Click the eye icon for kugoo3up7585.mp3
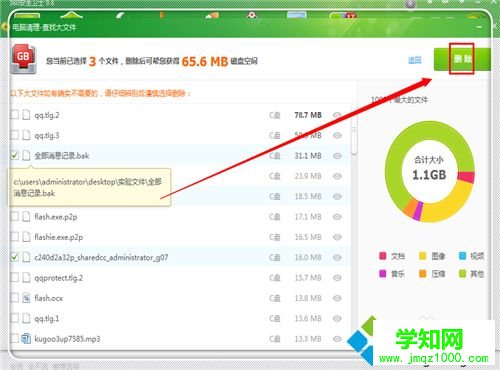The height and width of the screenshot is (370, 500). point(337,339)
